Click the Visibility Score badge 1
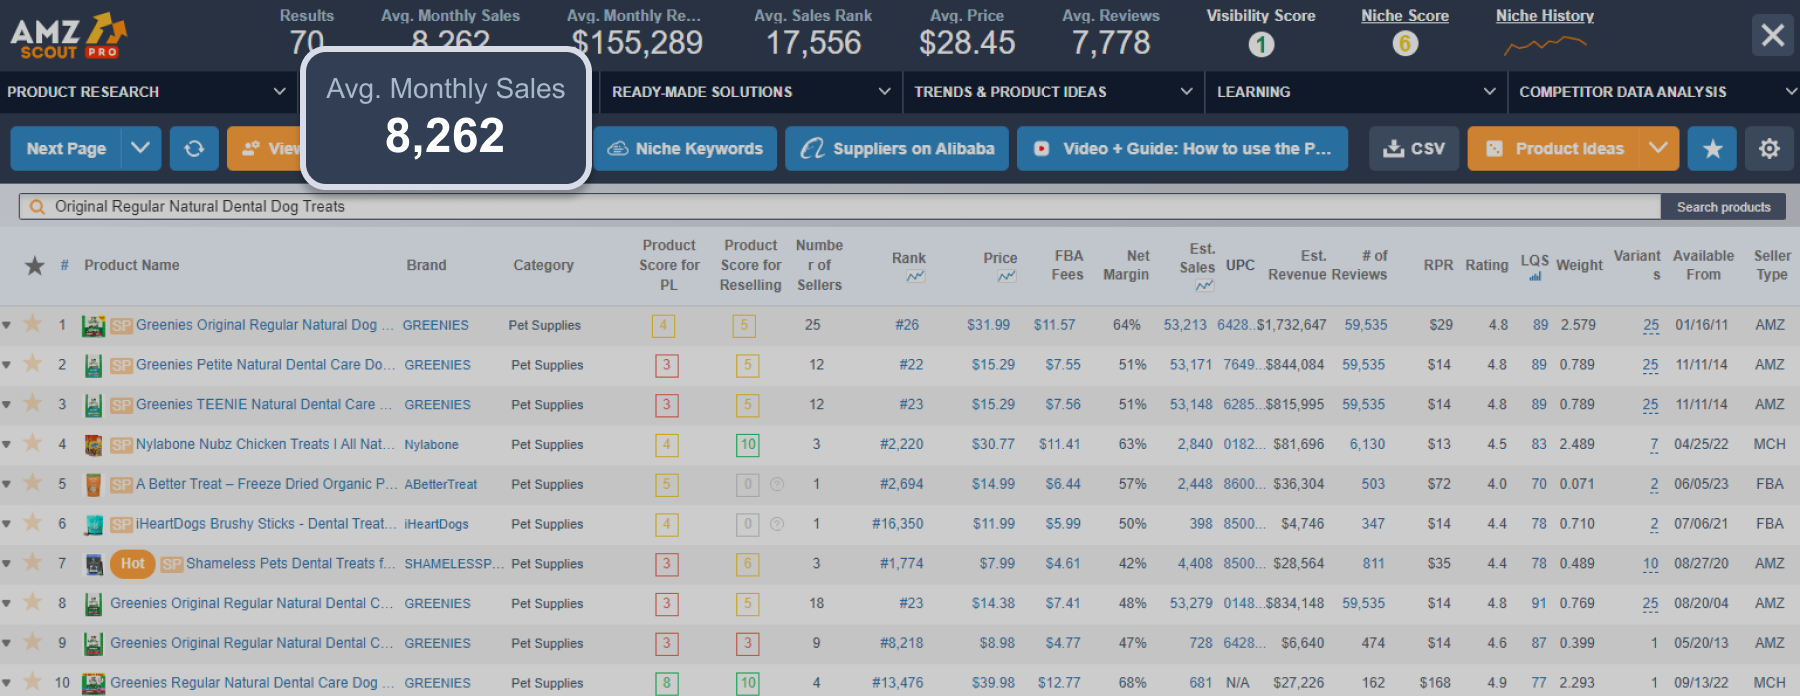Image resolution: width=1800 pixels, height=696 pixels. click(1261, 44)
